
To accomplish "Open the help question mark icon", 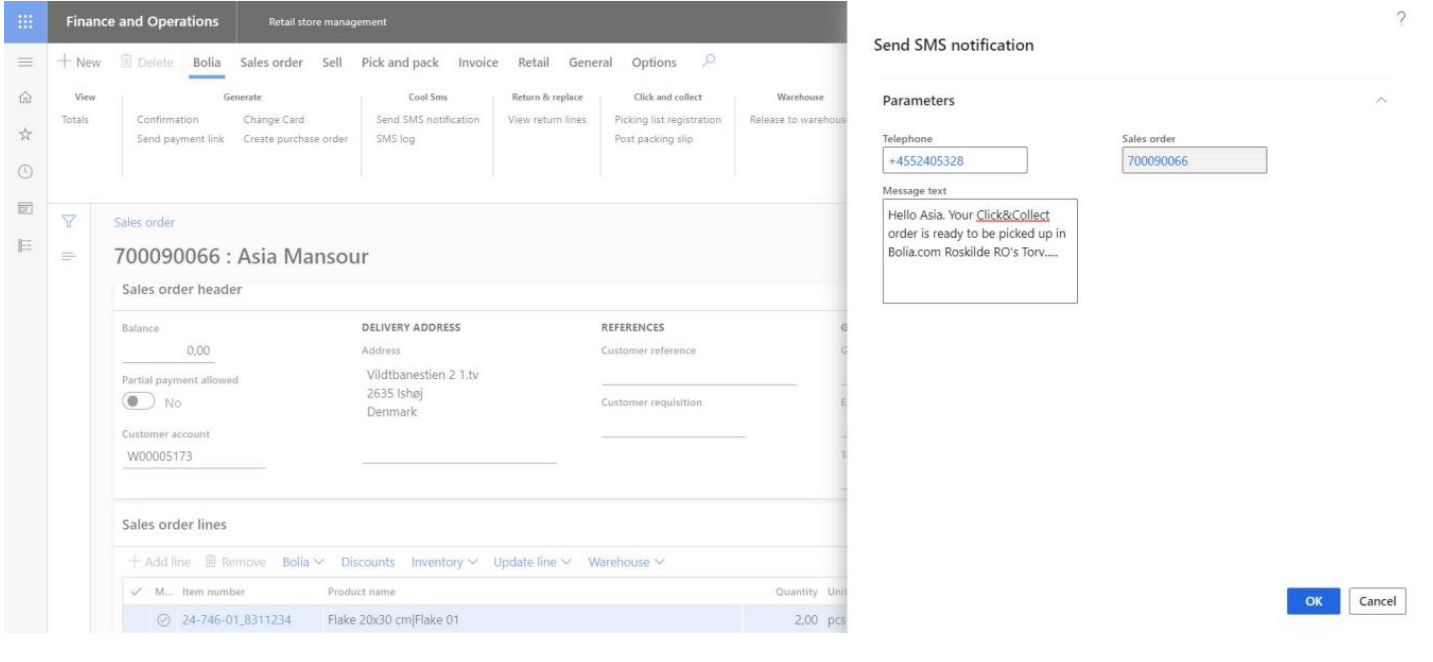I will pos(1400,20).
